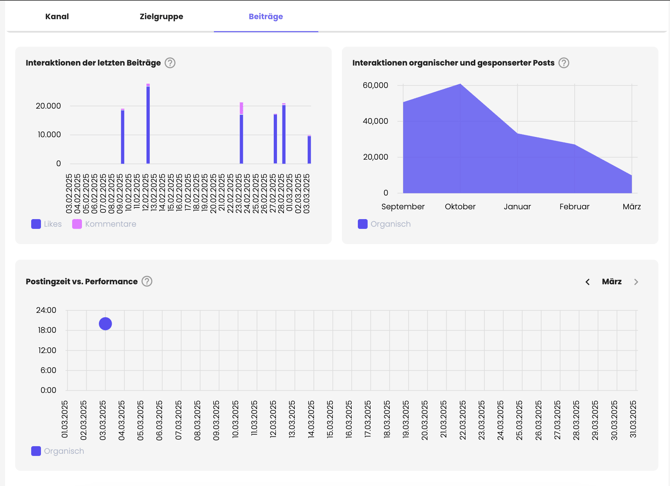This screenshot has height=486, width=670.
Task: Click the März month label in selector
Action: (611, 281)
